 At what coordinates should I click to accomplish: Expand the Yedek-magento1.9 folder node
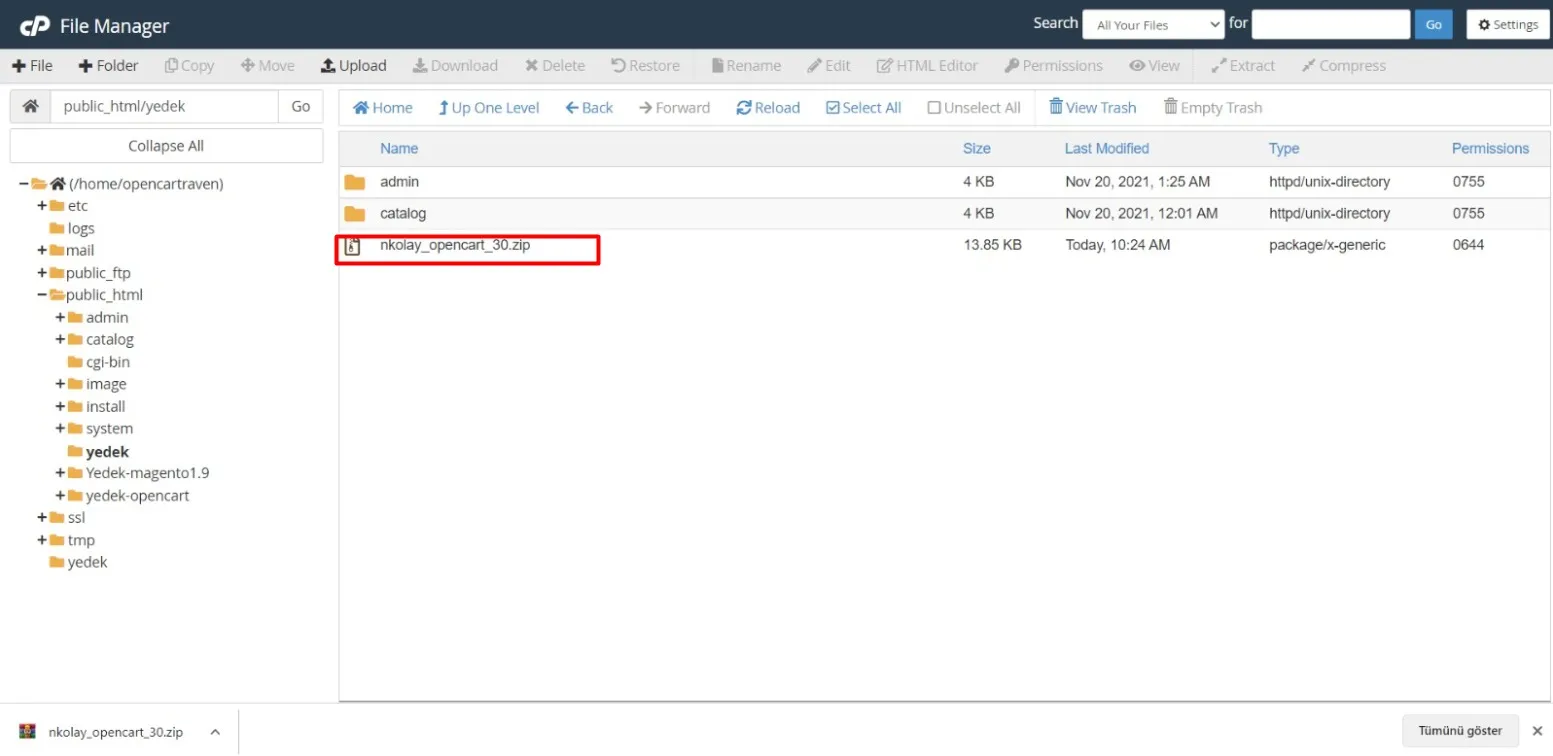[60, 473]
